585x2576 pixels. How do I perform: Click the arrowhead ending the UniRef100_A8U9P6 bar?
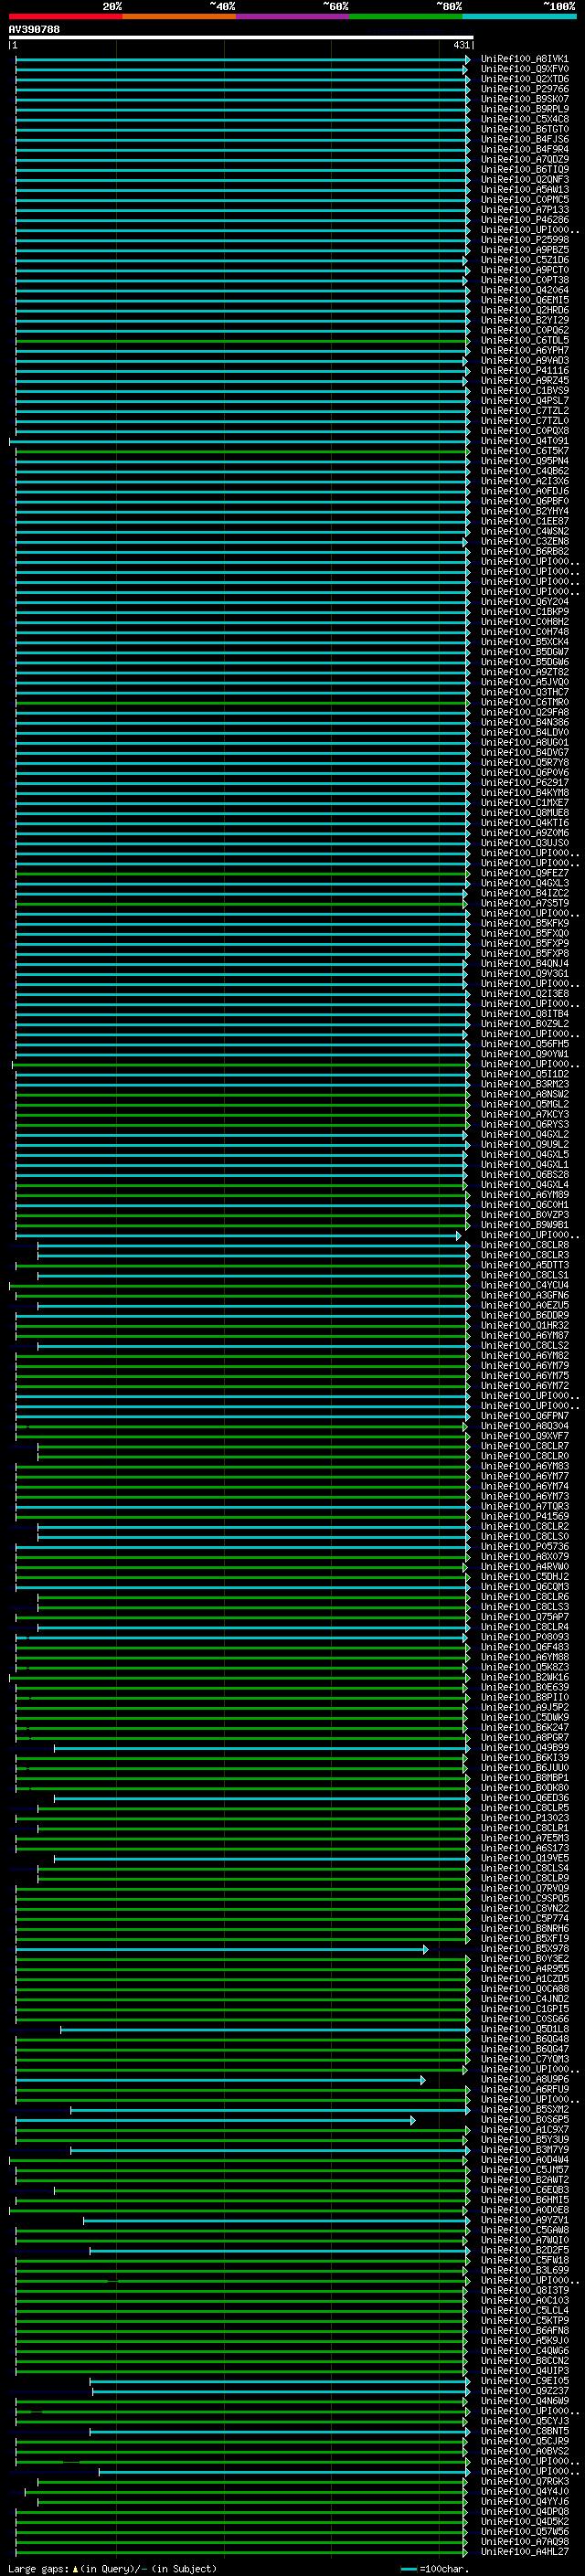pos(422,2080)
